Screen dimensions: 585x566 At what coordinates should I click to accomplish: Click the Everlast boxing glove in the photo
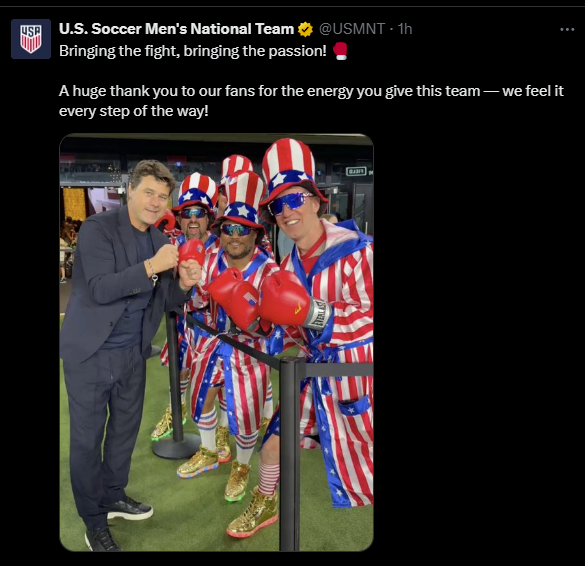(295, 301)
